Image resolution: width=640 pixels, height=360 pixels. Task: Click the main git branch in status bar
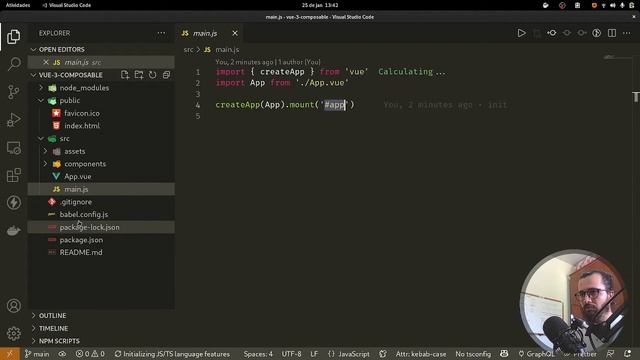point(37,354)
